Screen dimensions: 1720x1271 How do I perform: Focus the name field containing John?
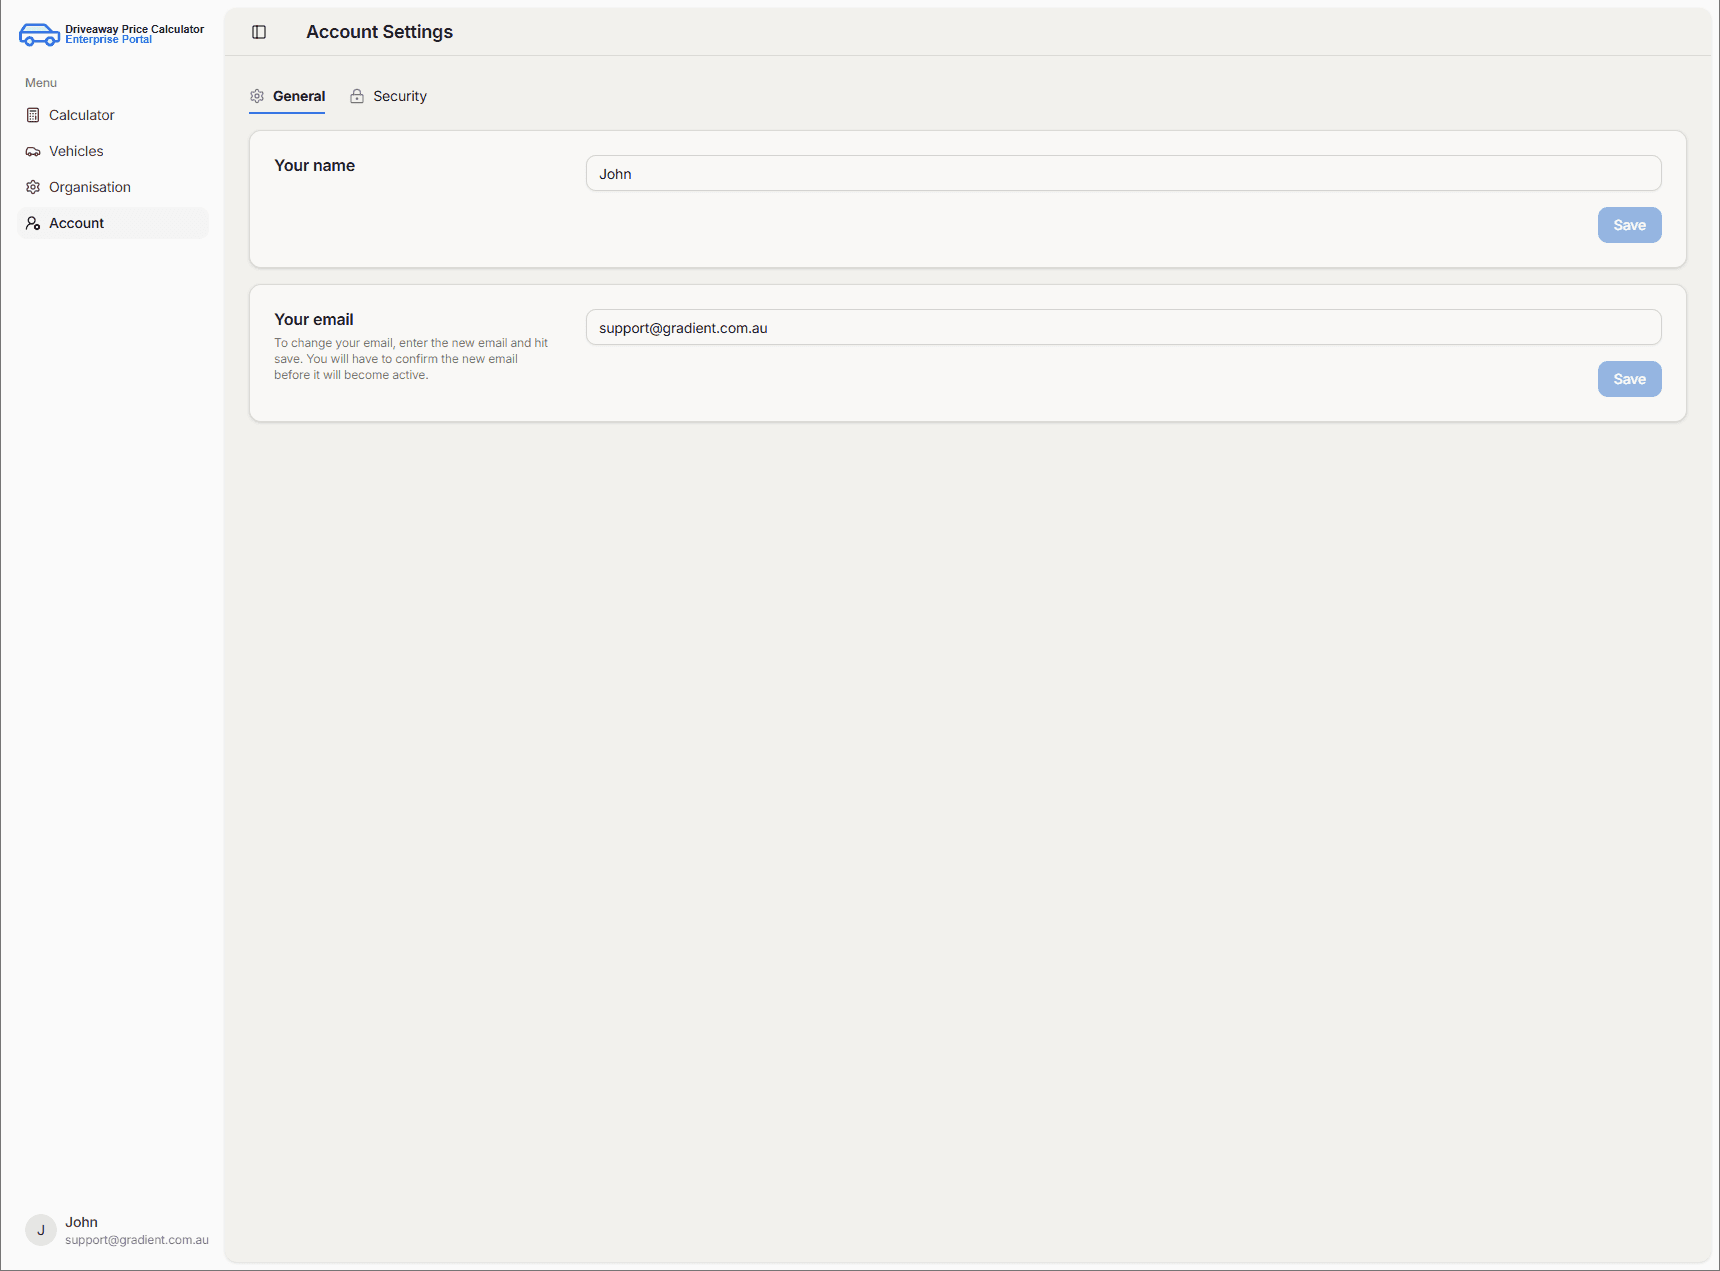coord(1123,173)
